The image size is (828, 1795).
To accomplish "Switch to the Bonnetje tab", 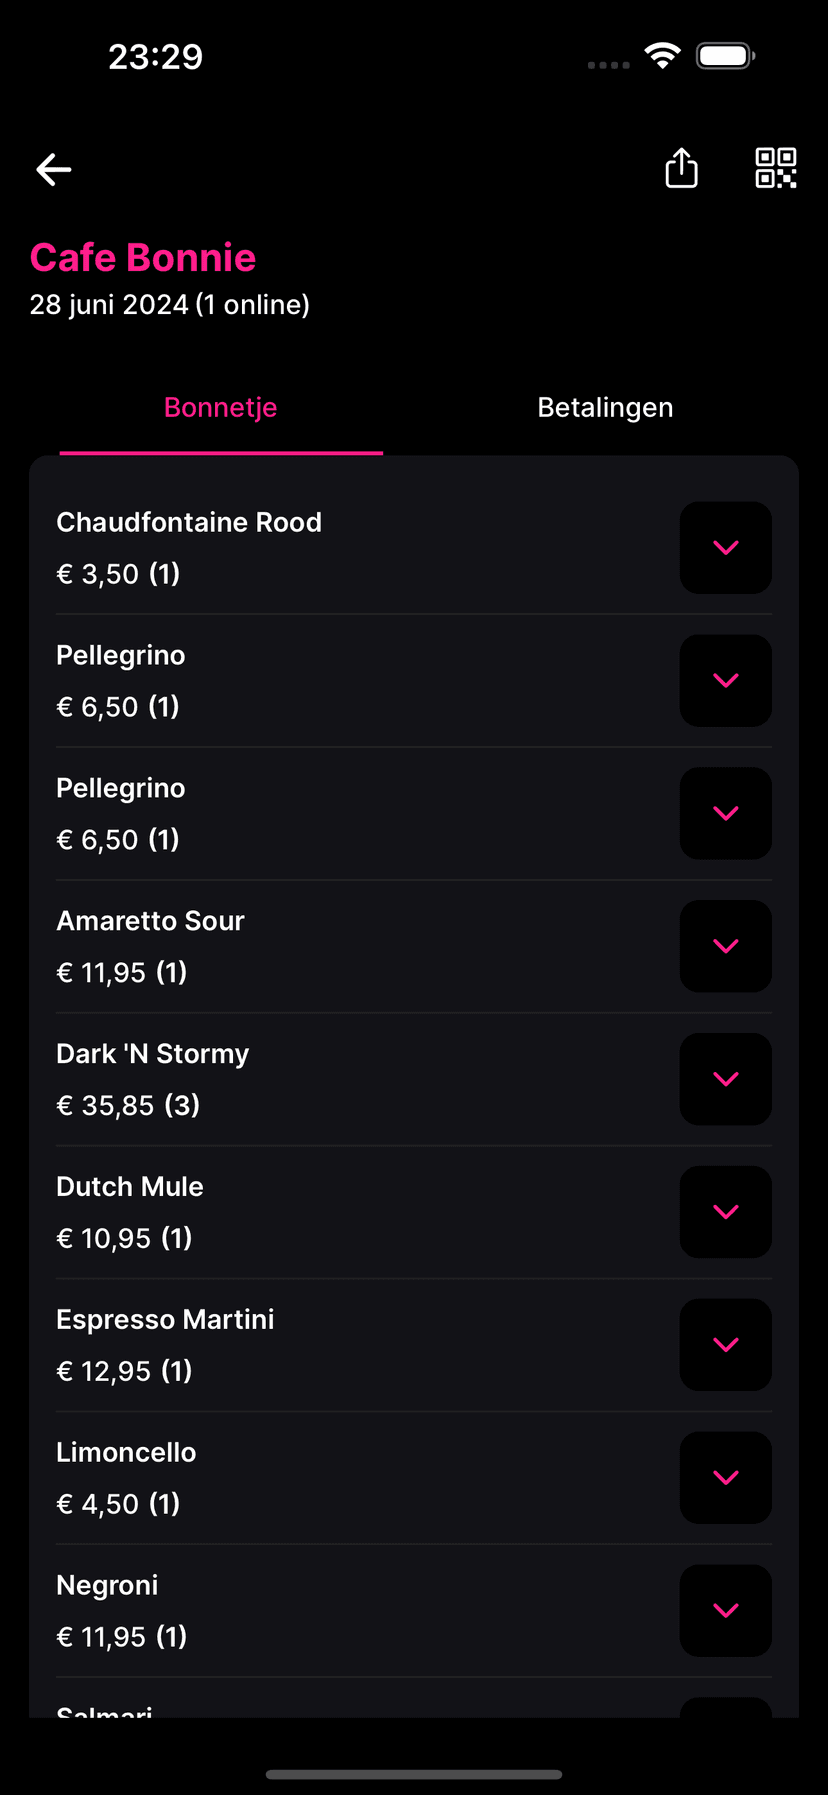I will (221, 408).
